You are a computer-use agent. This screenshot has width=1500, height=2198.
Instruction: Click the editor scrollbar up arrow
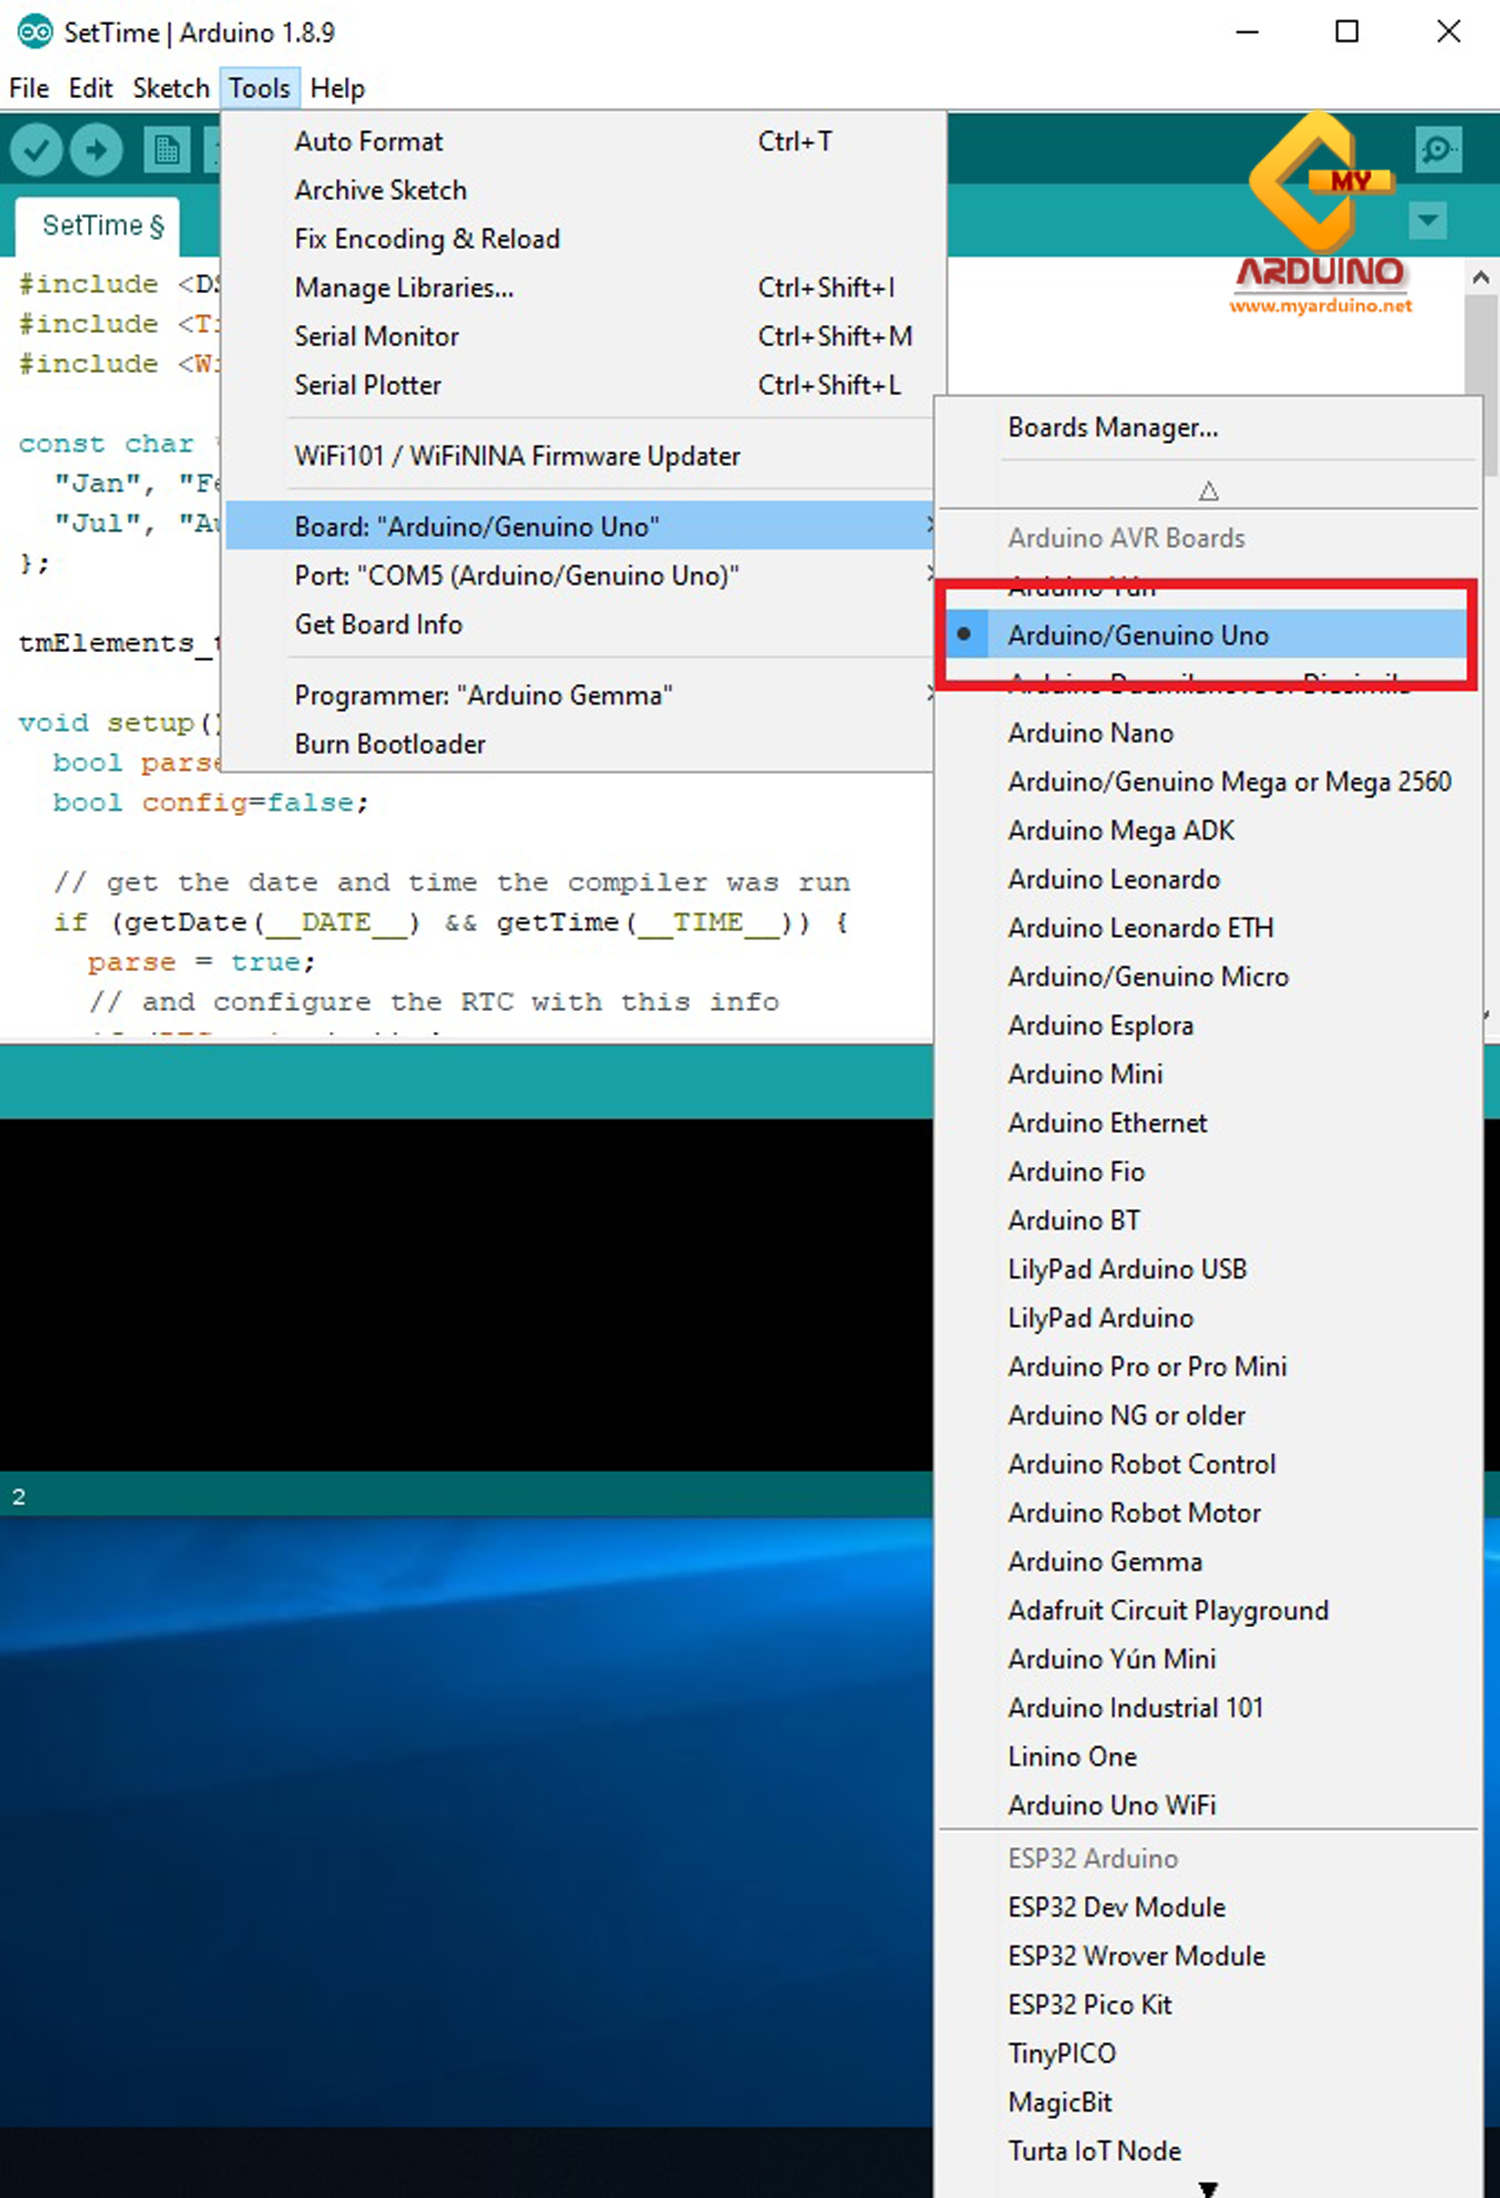[1481, 277]
